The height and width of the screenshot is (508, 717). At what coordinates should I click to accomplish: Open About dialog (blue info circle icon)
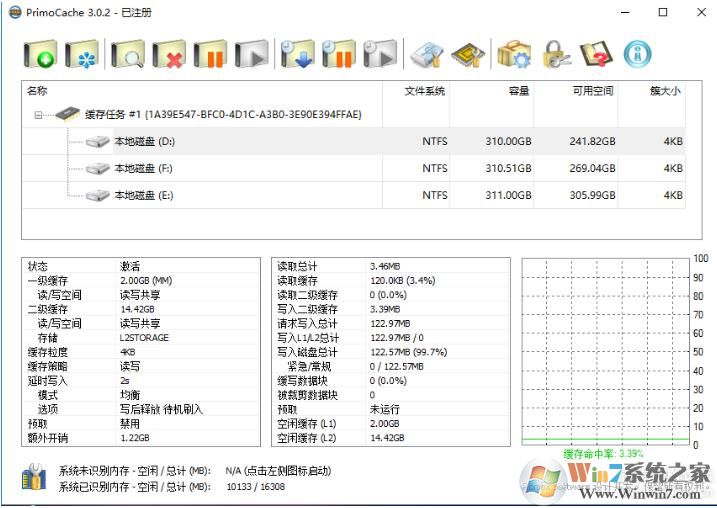pos(637,54)
